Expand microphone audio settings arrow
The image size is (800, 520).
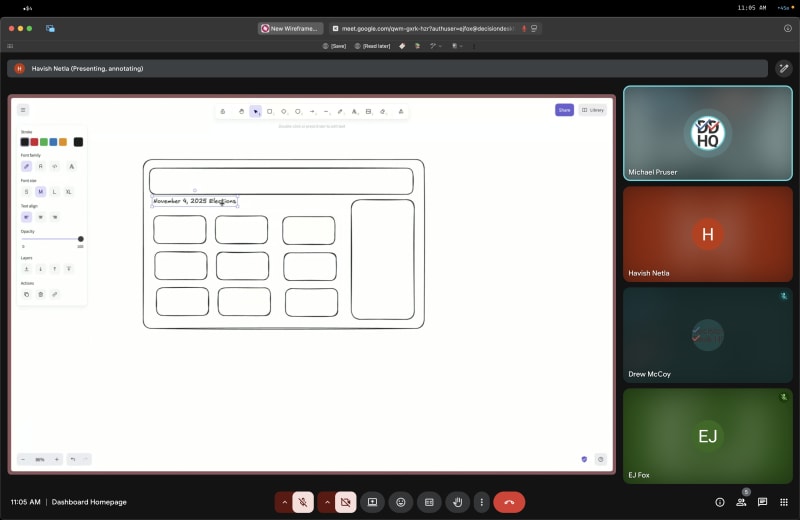click(x=284, y=502)
